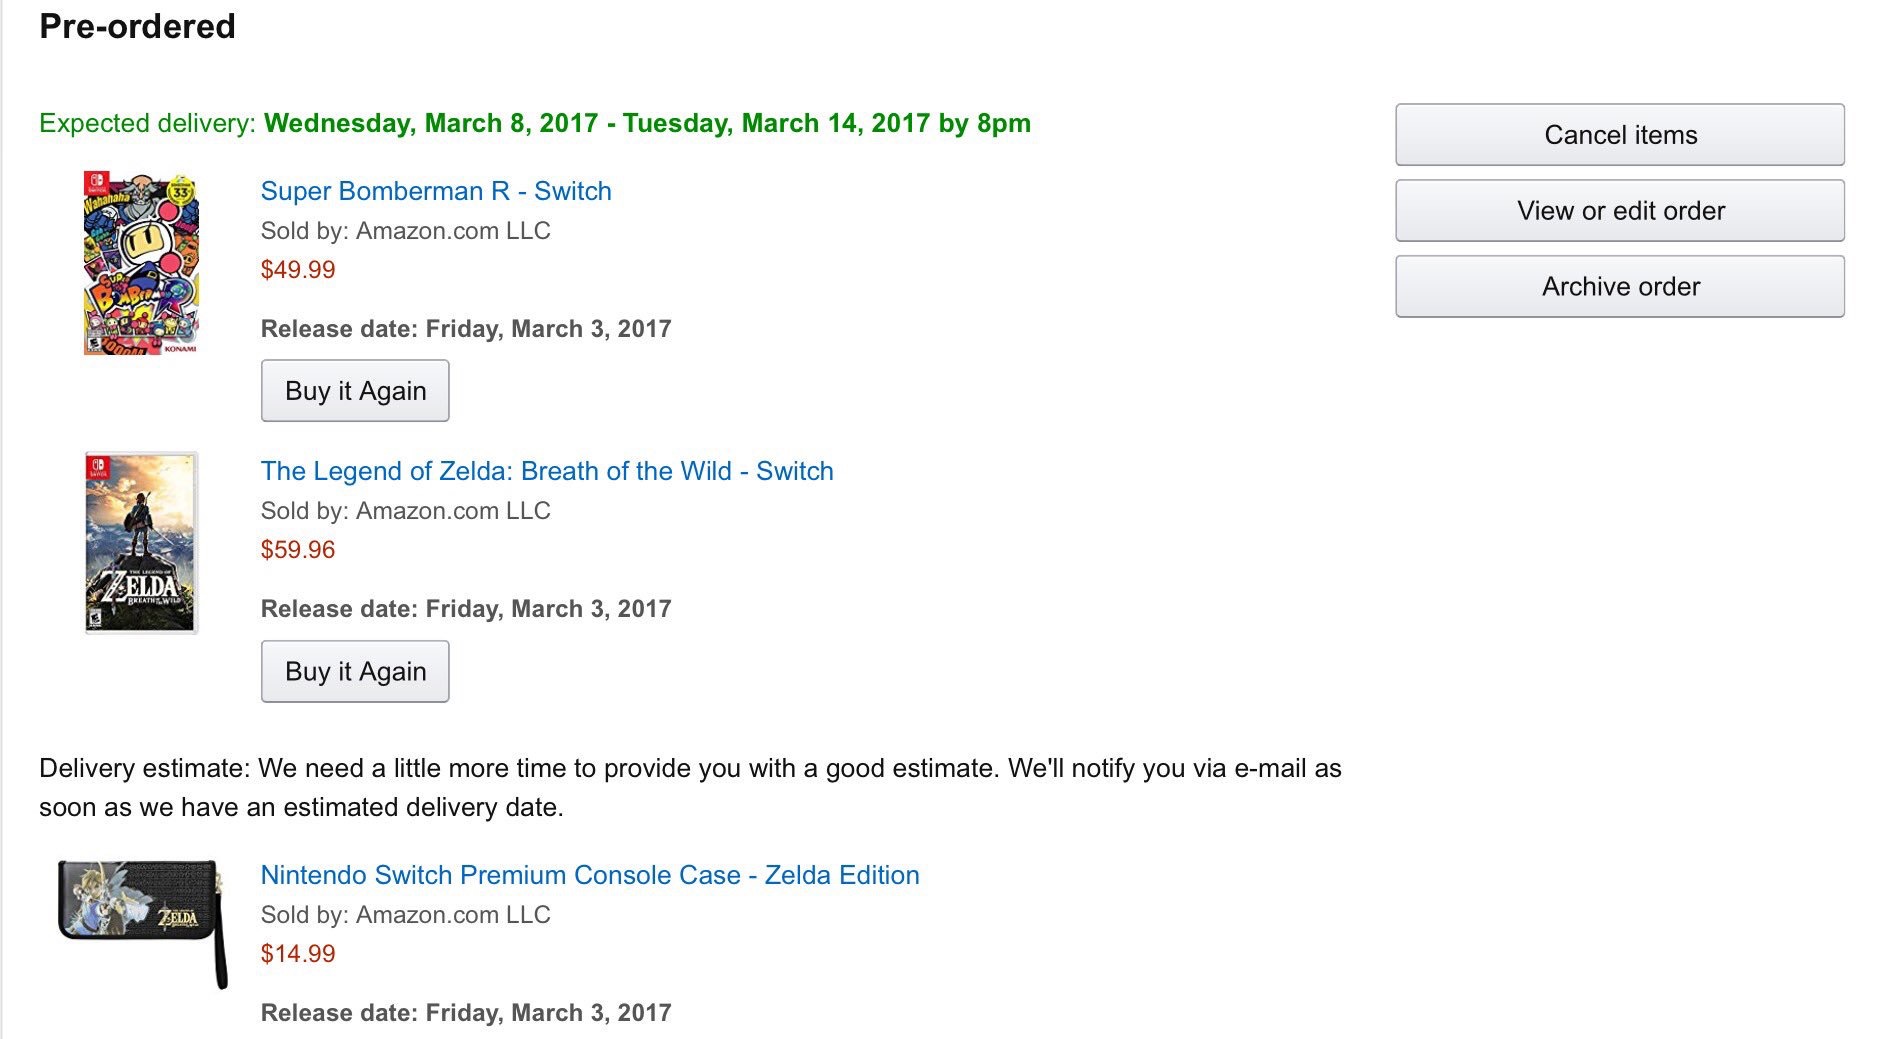Buy Super Bomberman R again
This screenshot has height=1039, width=1882.
pos(355,391)
